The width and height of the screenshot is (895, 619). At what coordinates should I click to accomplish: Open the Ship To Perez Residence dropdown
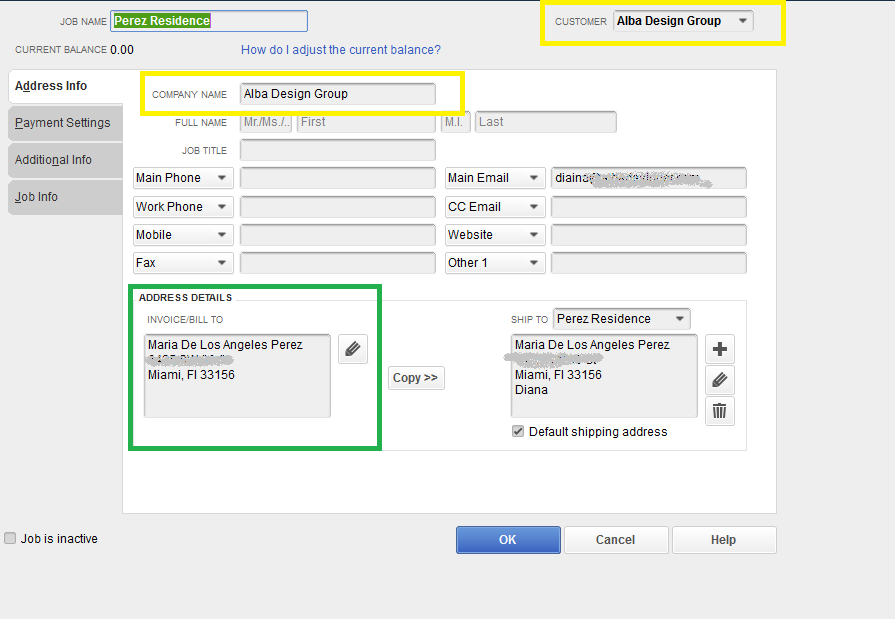pos(622,319)
